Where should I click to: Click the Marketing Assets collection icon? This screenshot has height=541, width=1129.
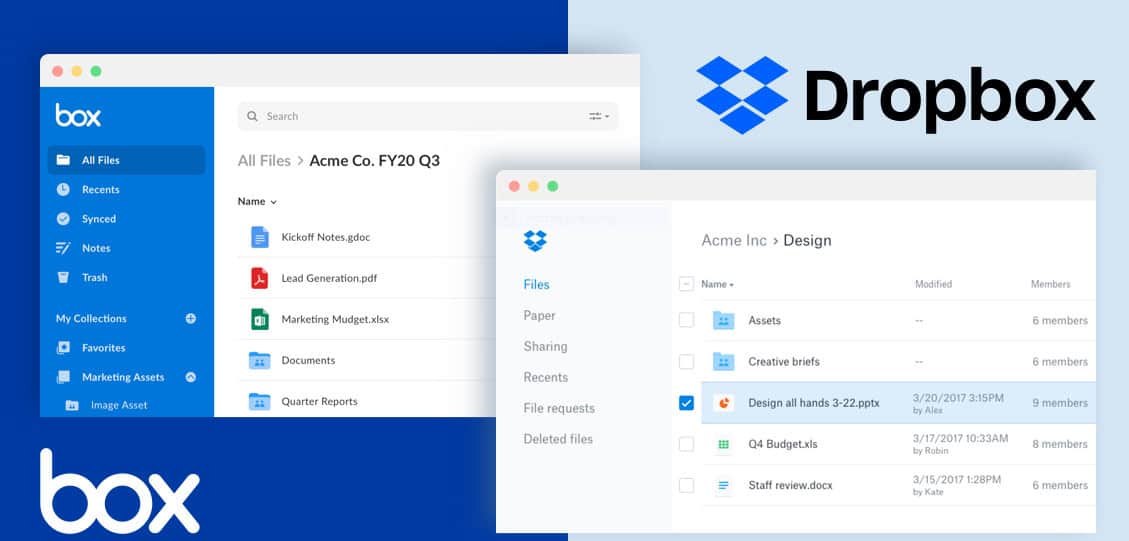coord(63,377)
